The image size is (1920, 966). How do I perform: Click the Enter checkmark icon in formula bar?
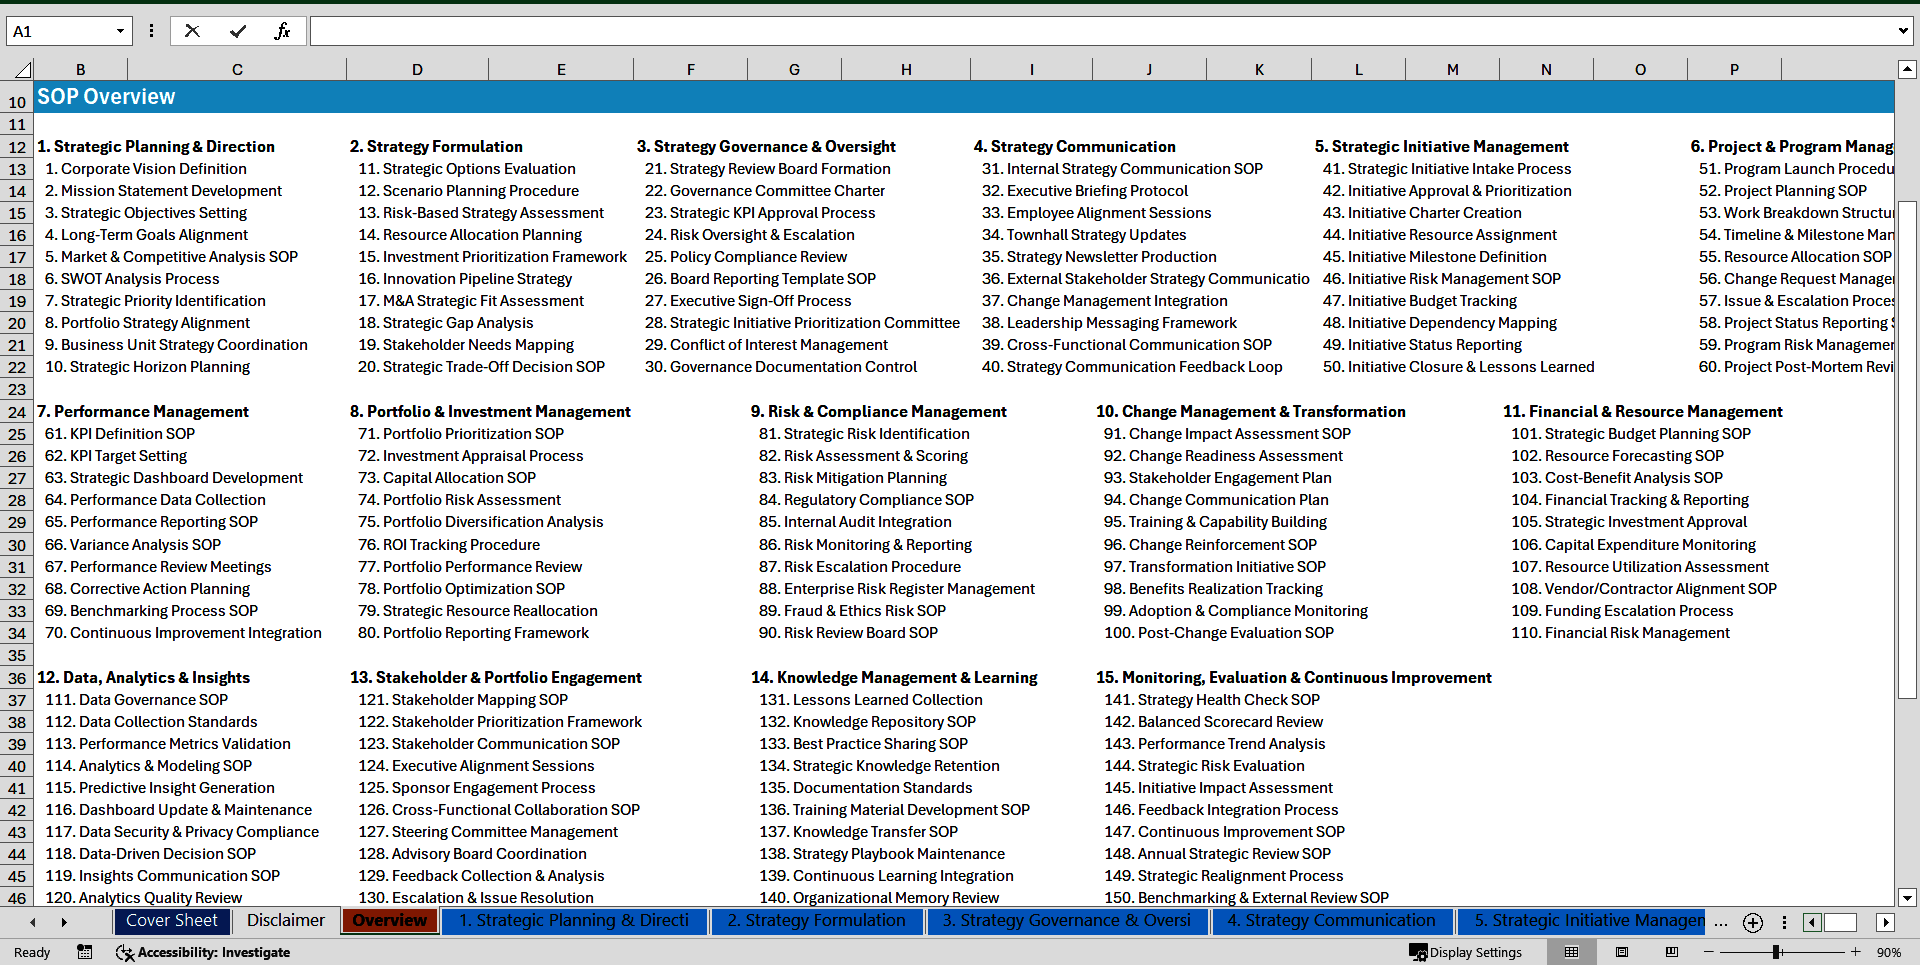237,31
